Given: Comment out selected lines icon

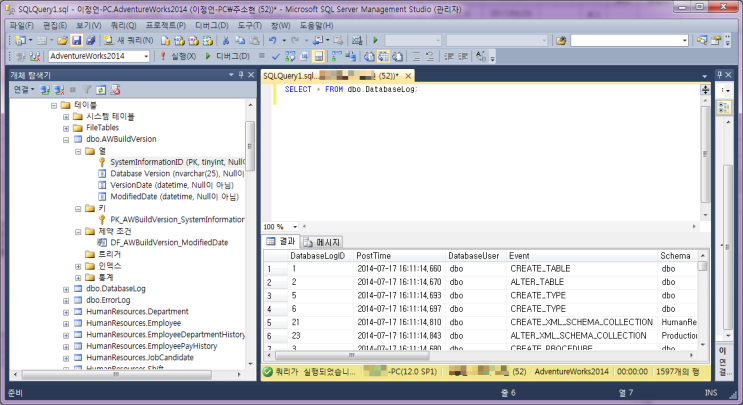Looking at the screenshot, I should 416,56.
